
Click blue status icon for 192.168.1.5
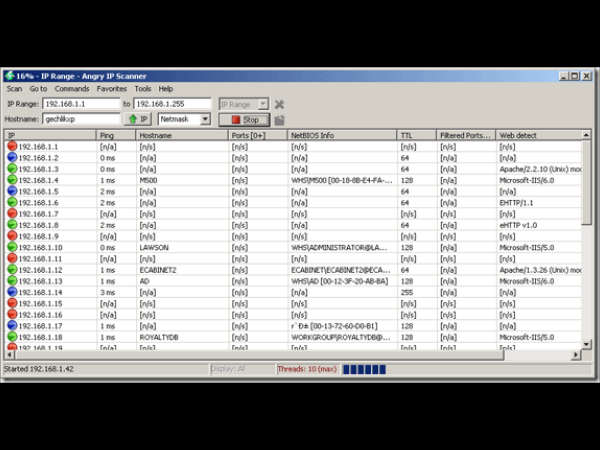[12, 191]
